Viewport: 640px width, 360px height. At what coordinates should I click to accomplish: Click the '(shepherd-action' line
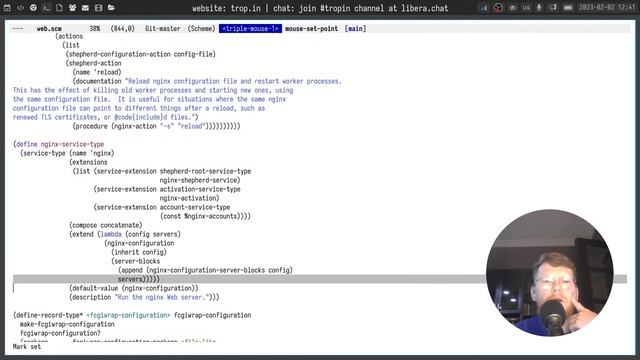point(93,63)
